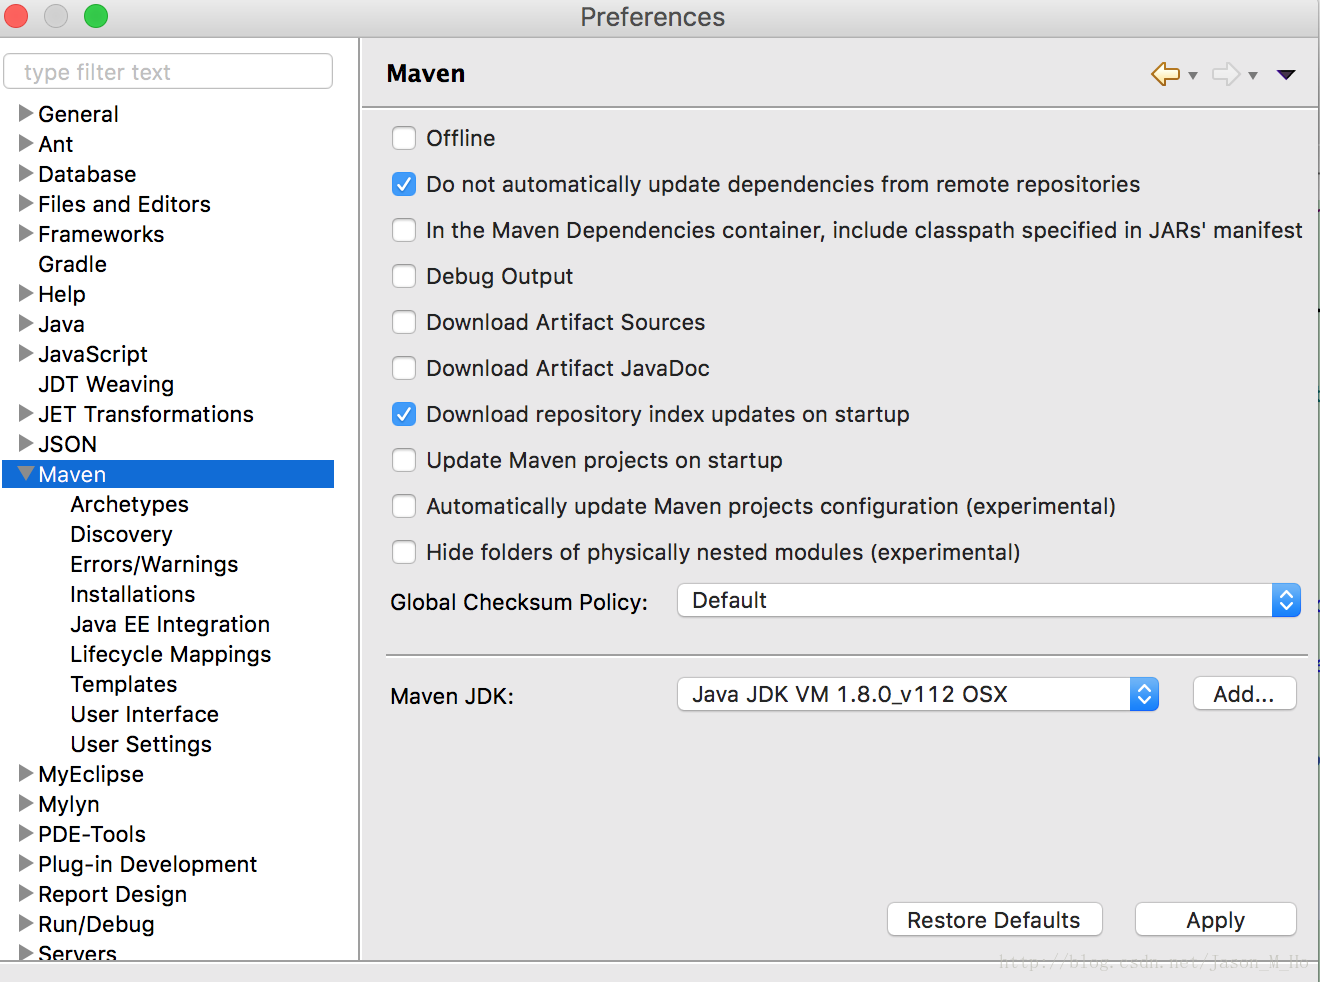Open the preferences view menu triangle

1287,75
